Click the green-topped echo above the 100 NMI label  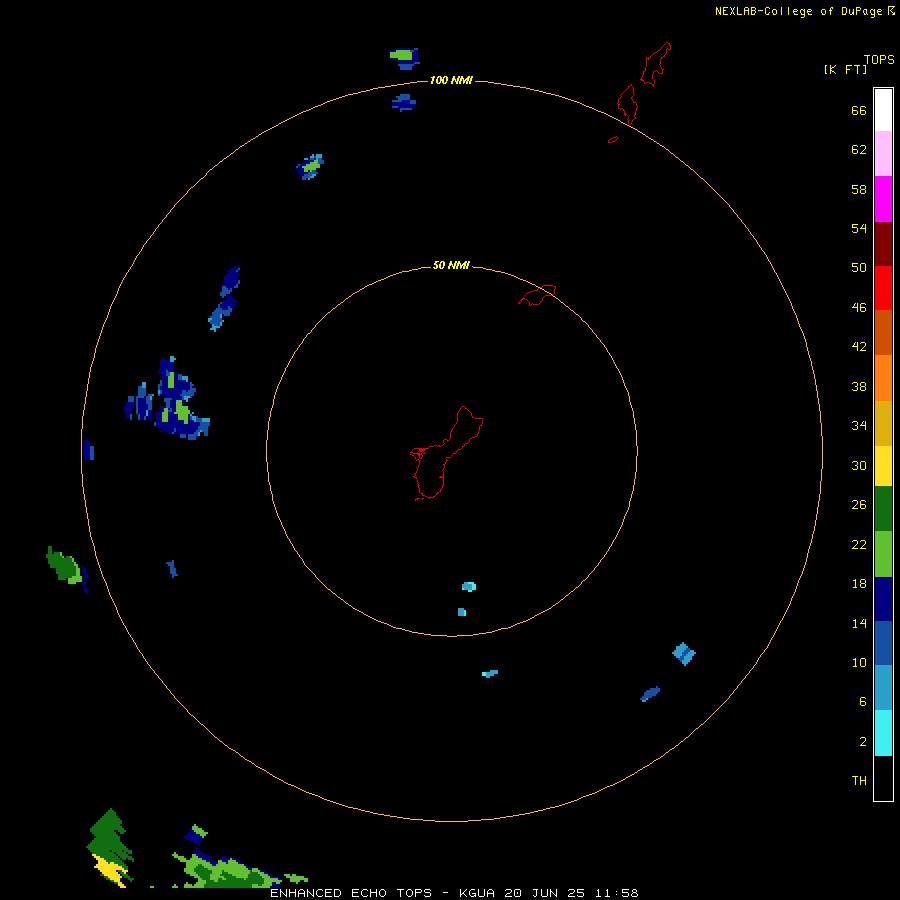405,59
